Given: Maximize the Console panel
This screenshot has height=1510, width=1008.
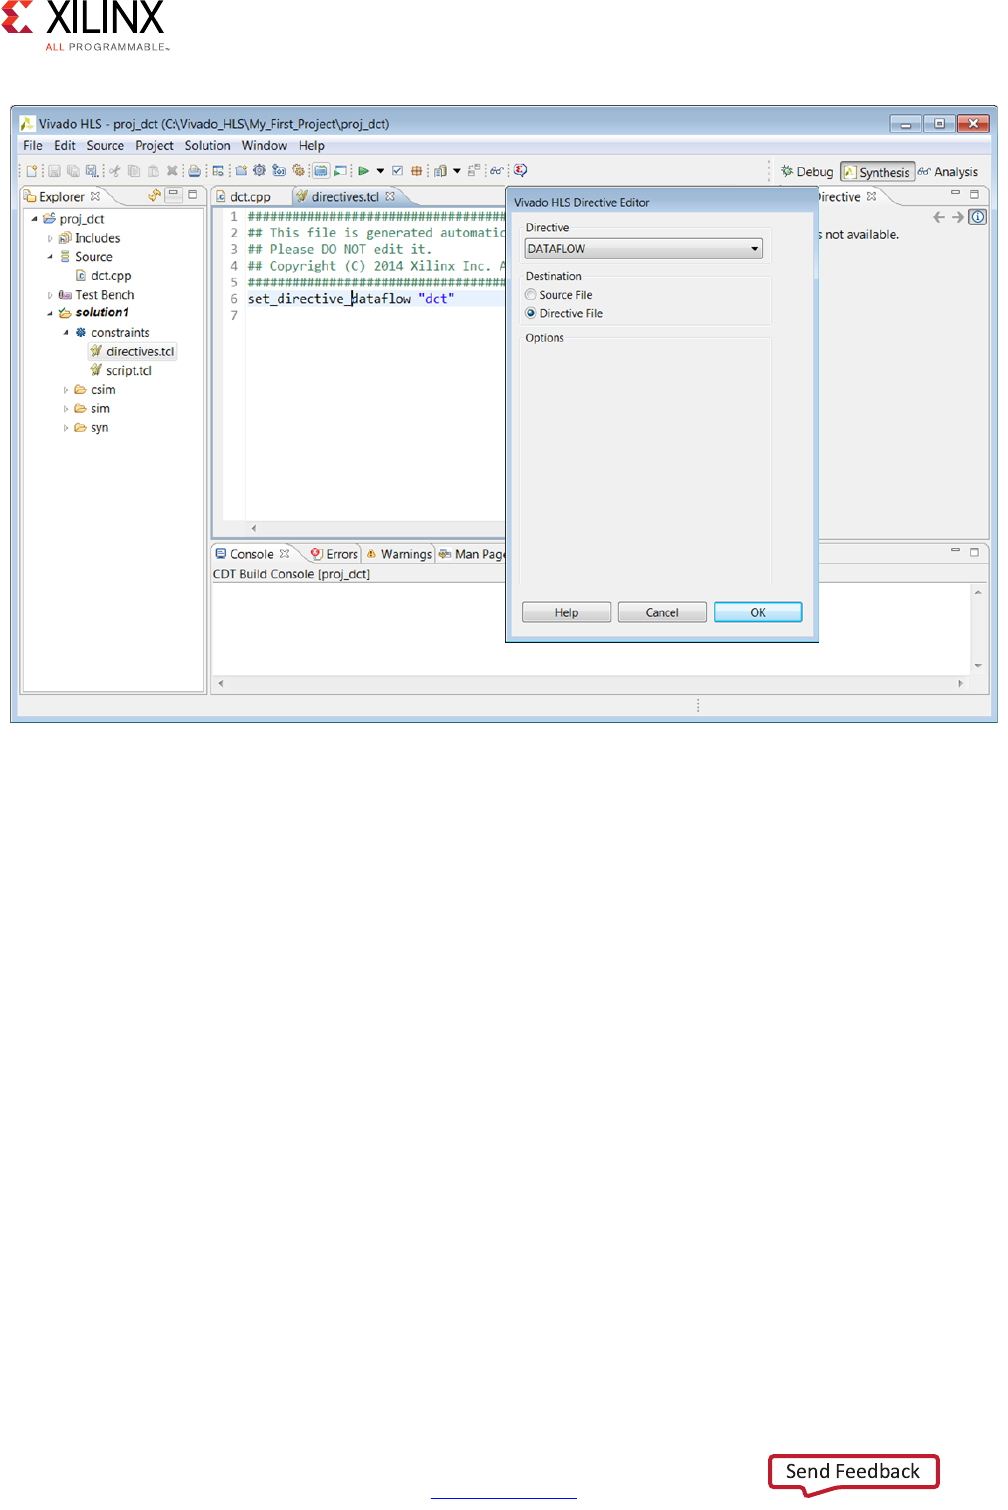Looking at the screenshot, I should pyautogui.click(x=975, y=551).
